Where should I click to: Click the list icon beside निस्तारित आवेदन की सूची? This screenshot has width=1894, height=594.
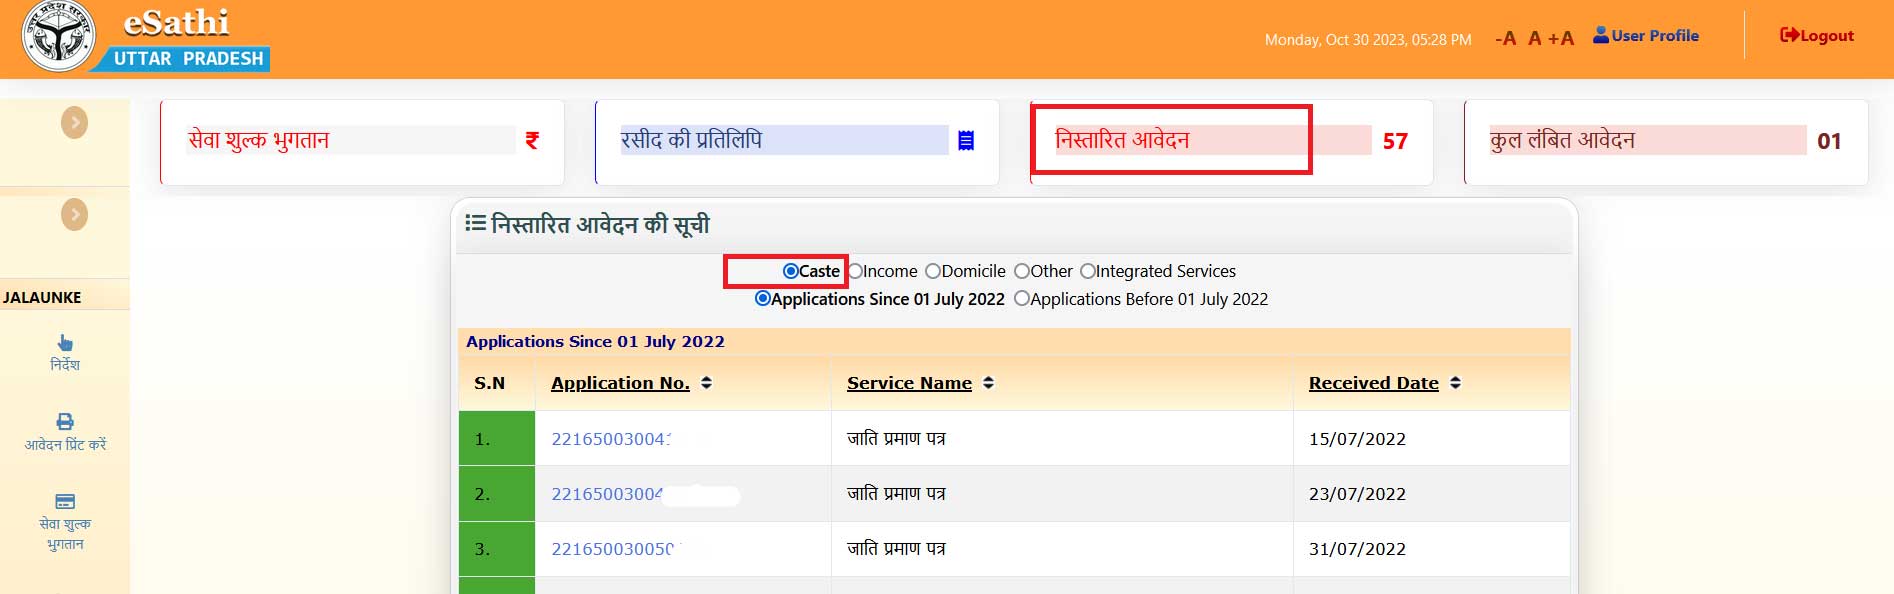[475, 223]
